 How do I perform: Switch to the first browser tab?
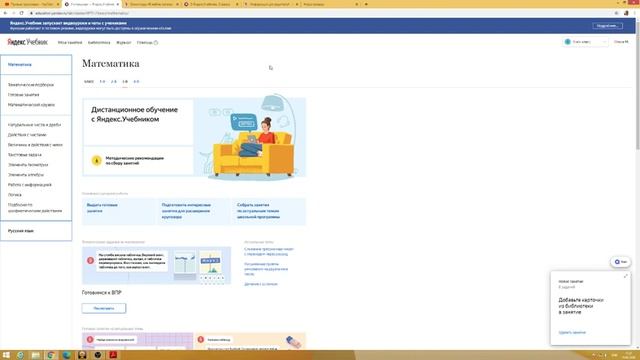point(30,4)
